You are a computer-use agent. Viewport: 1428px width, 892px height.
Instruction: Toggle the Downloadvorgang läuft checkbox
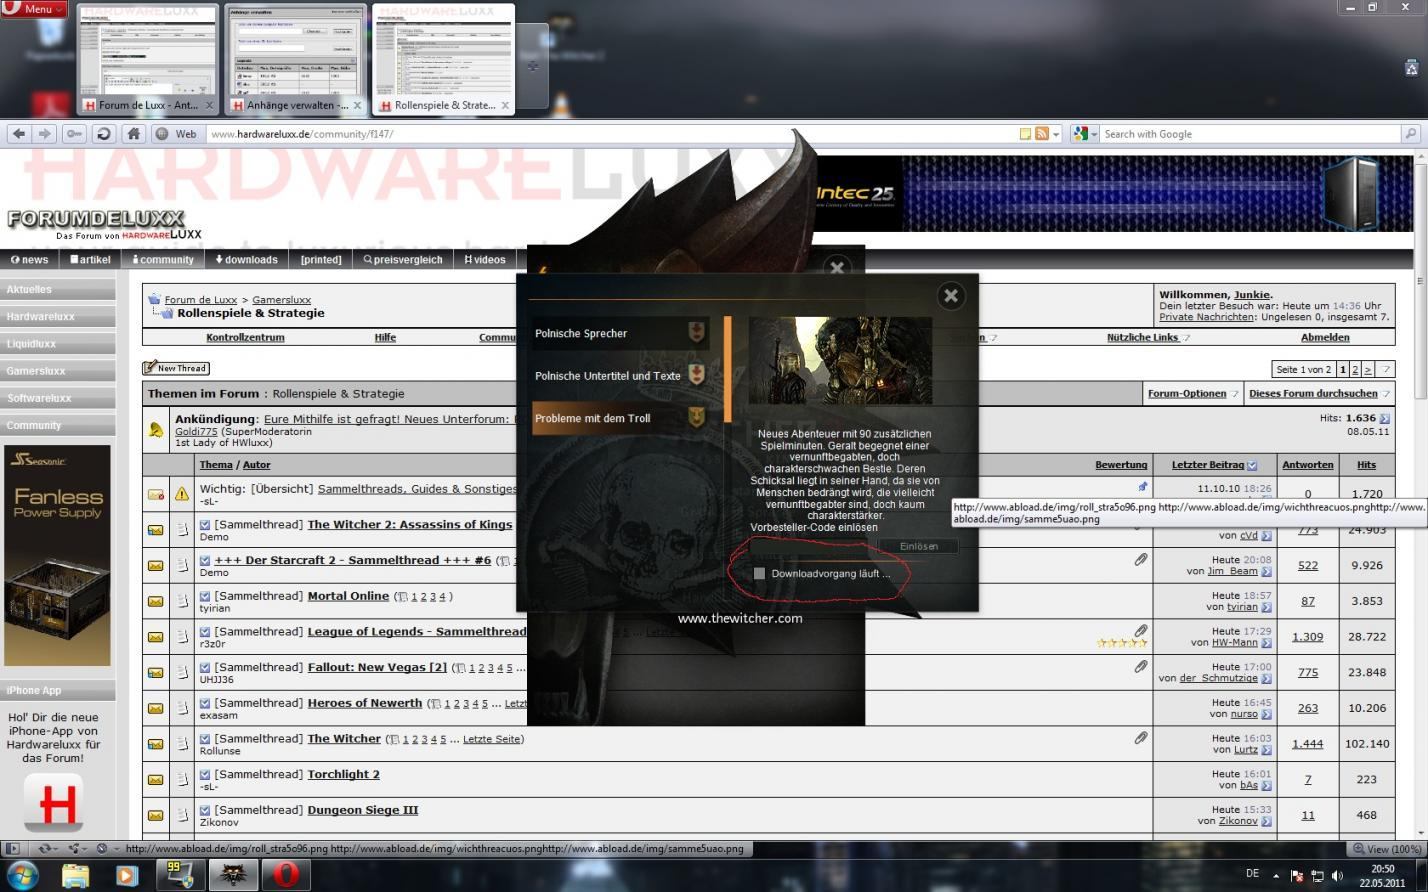(759, 573)
